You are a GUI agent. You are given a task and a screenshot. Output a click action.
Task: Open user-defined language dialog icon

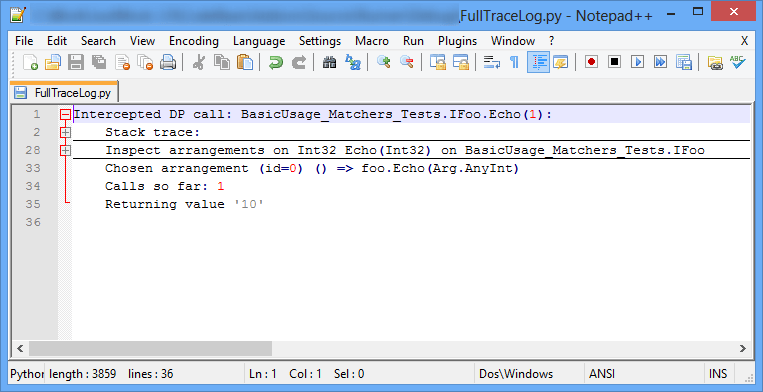coord(561,62)
